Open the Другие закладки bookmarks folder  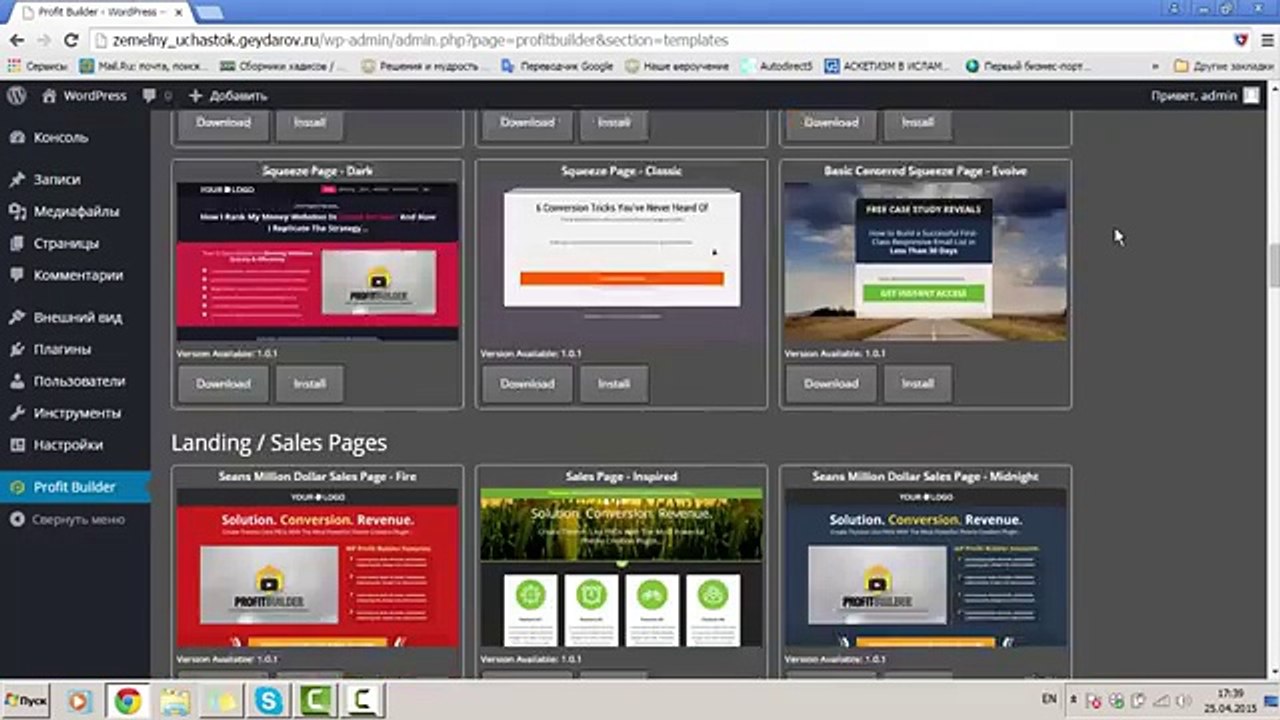click(x=1225, y=66)
